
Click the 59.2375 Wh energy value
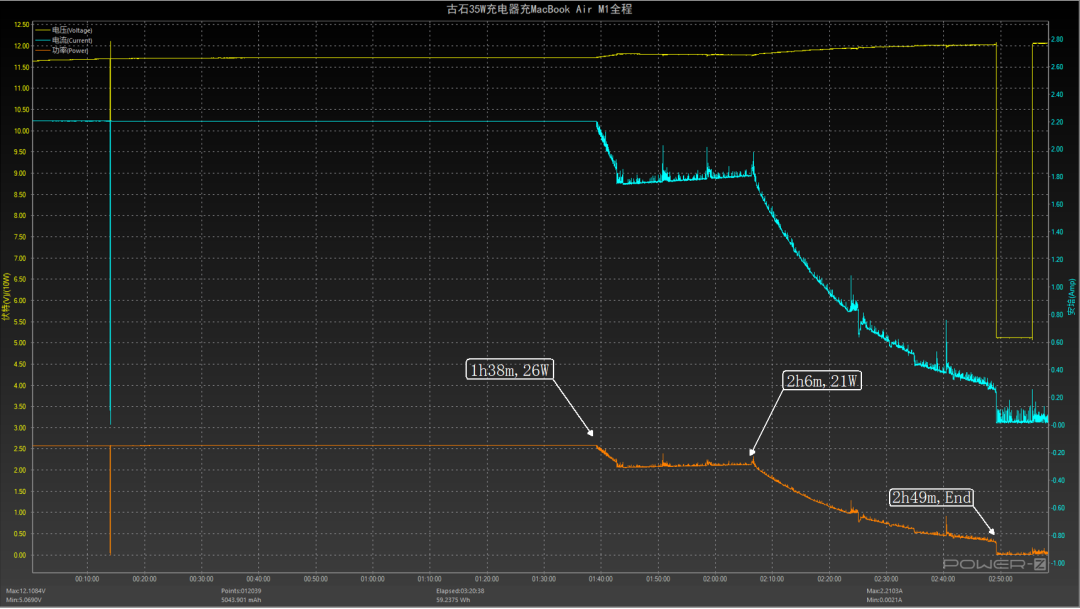pyautogui.click(x=453, y=600)
